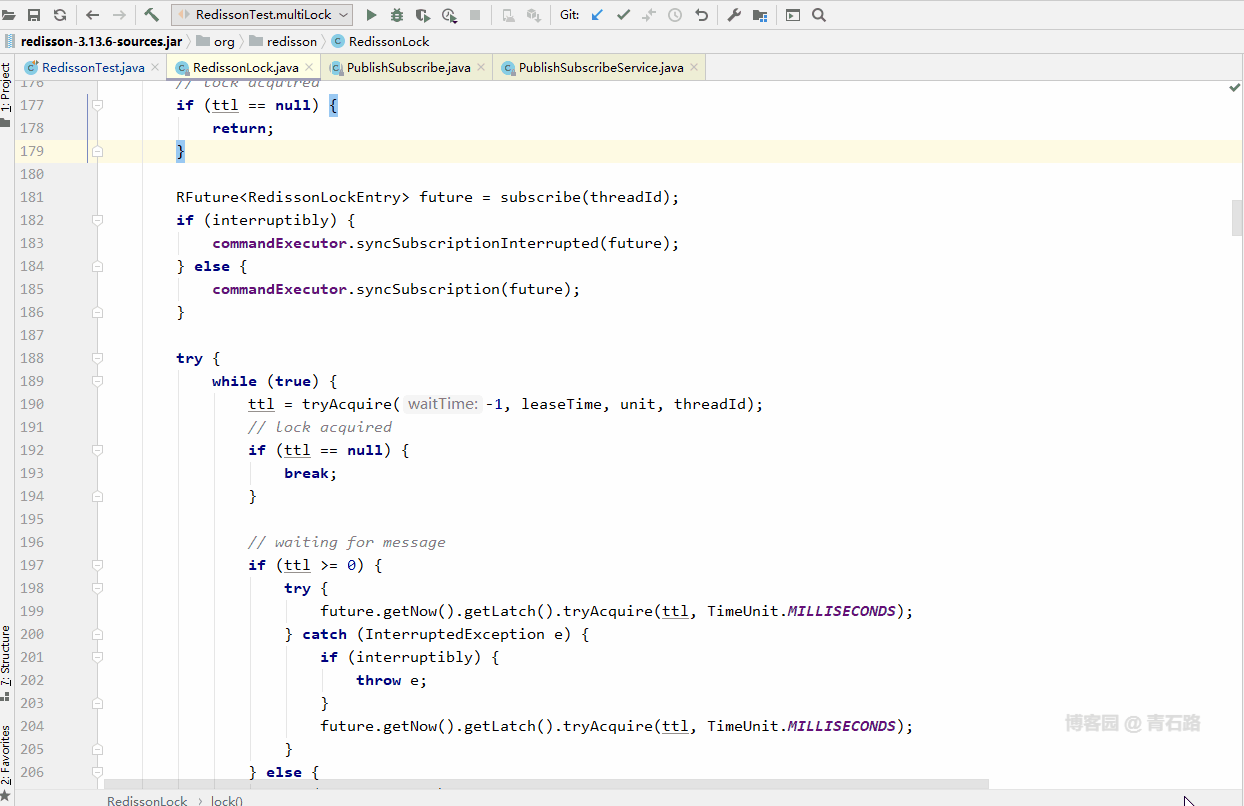Run the configuration with green play icon
Viewport: 1244px width, 806px height.
(371, 15)
